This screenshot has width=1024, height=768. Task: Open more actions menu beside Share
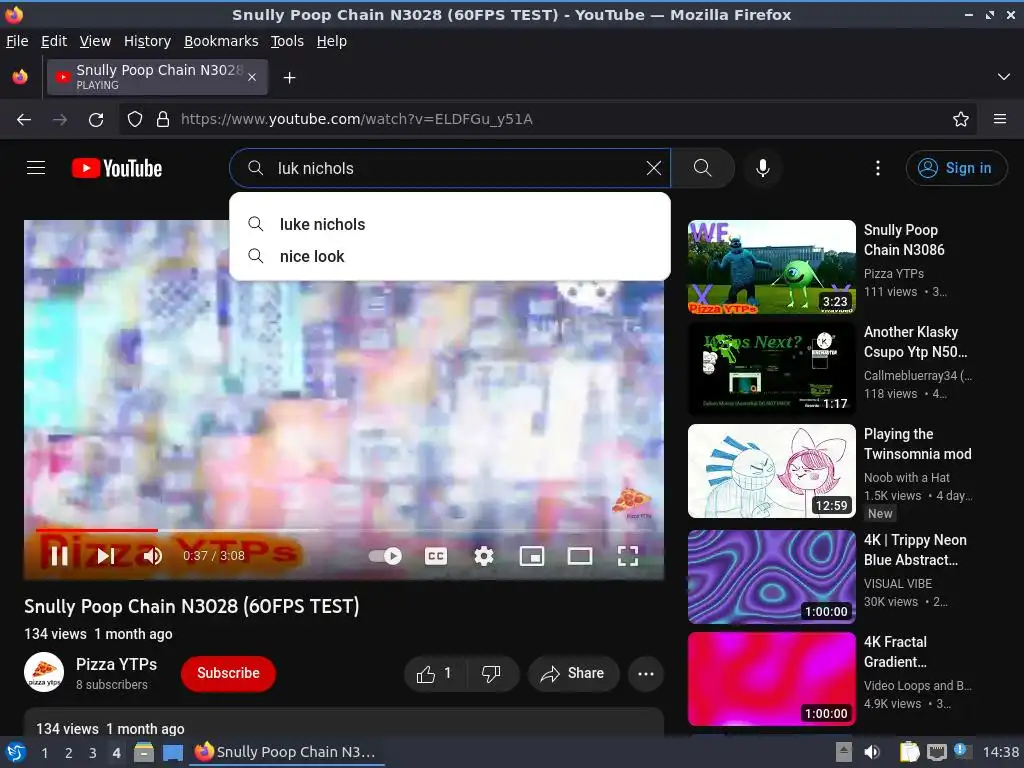646,673
